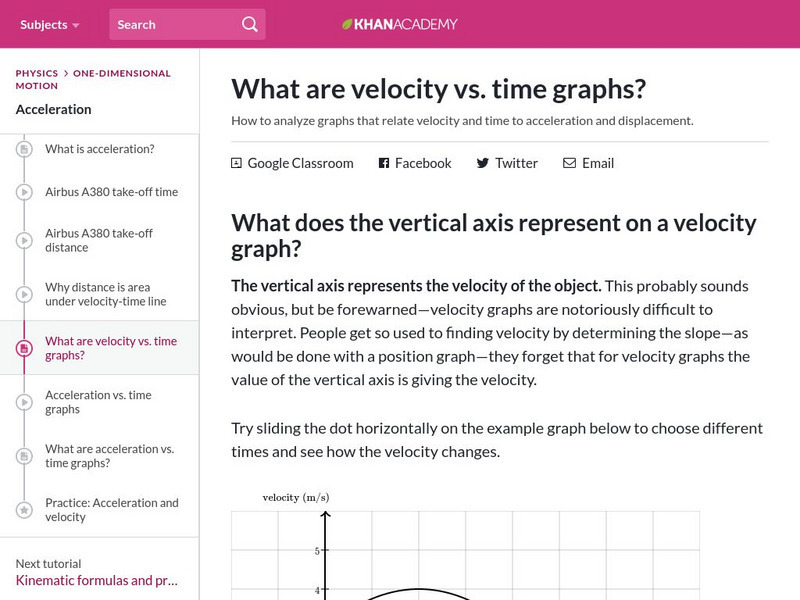Select What are acceleration vs. time graphs?
This screenshot has height=600, width=800.
[x=108, y=456]
